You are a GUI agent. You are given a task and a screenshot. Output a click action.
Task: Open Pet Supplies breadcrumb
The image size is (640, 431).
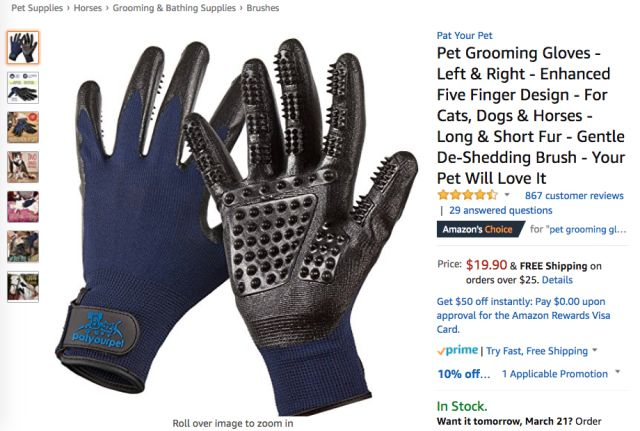click(37, 8)
